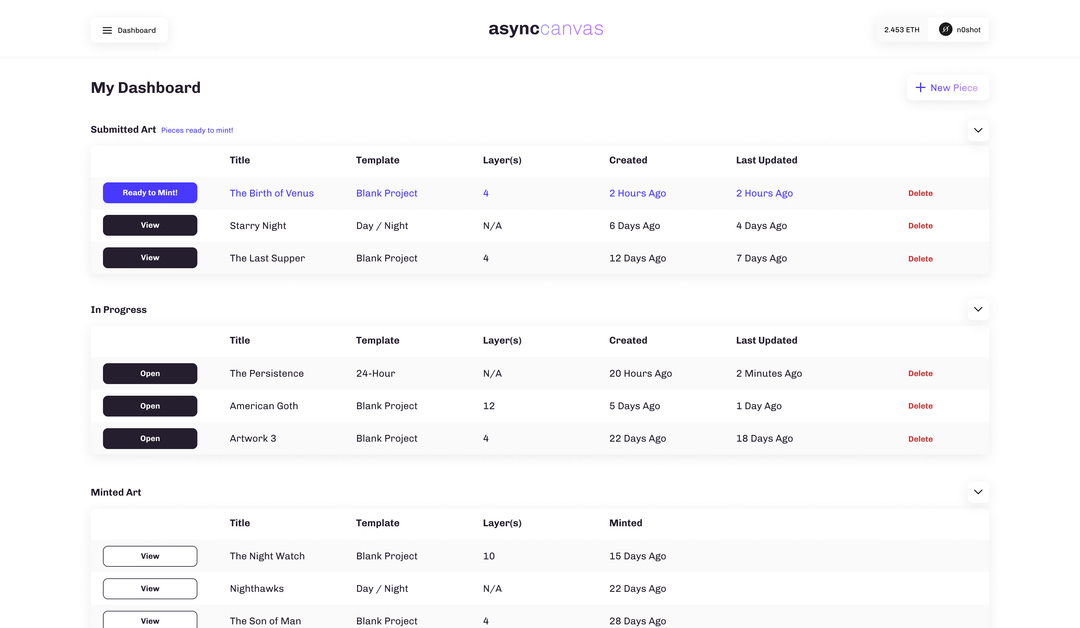Open The Persistence in-progress piece
Viewport: 1080px width, 628px height.
(150, 373)
